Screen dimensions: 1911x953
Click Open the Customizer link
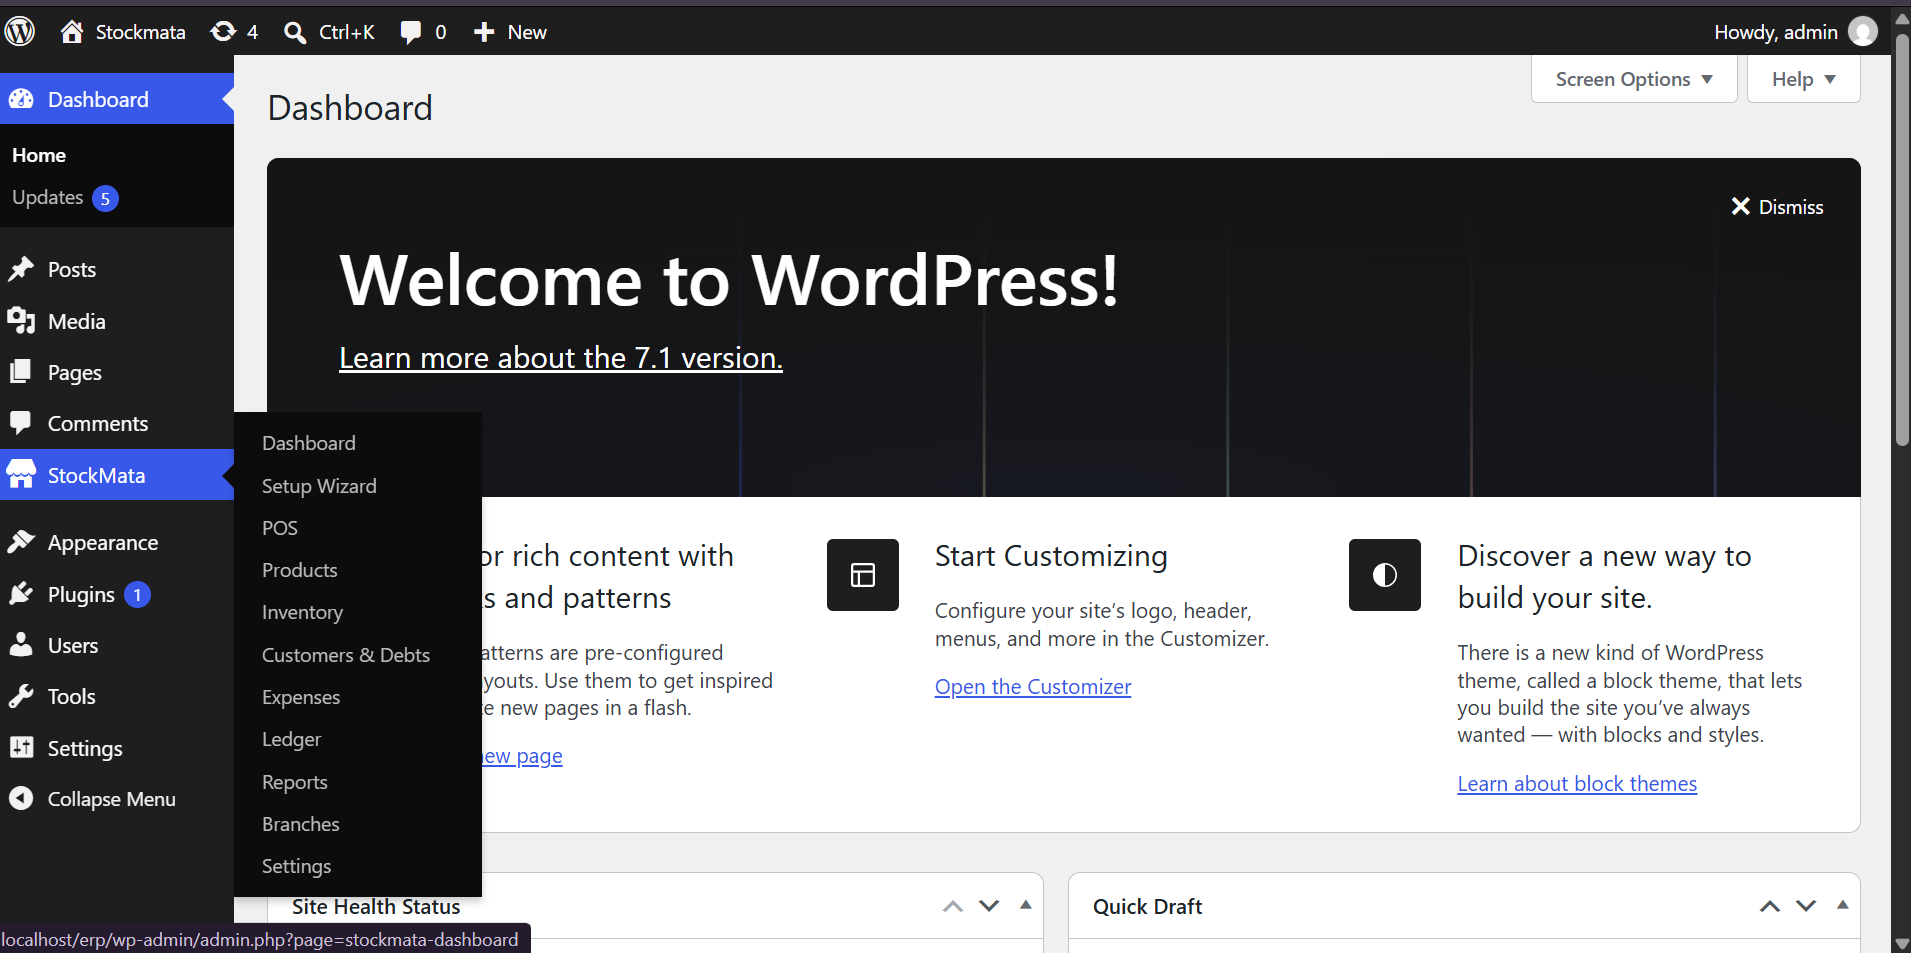(1033, 687)
